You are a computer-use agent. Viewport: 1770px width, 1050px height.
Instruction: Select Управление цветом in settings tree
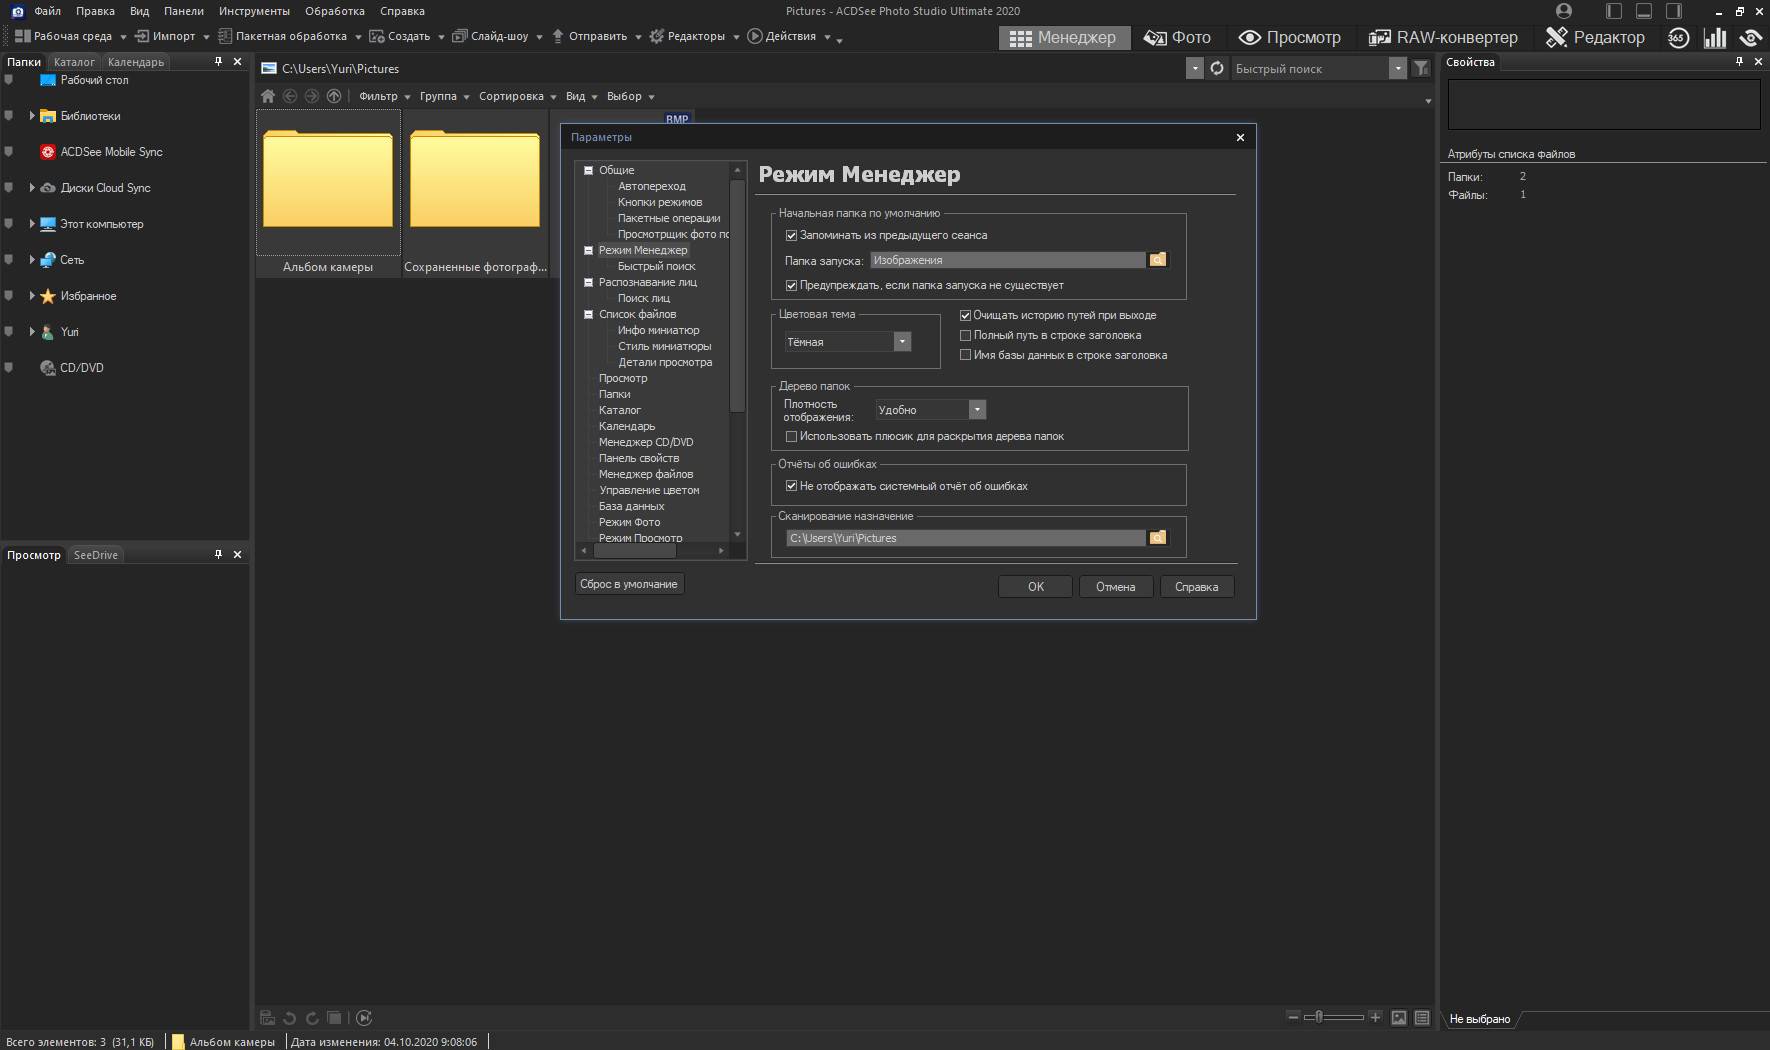(x=649, y=490)
